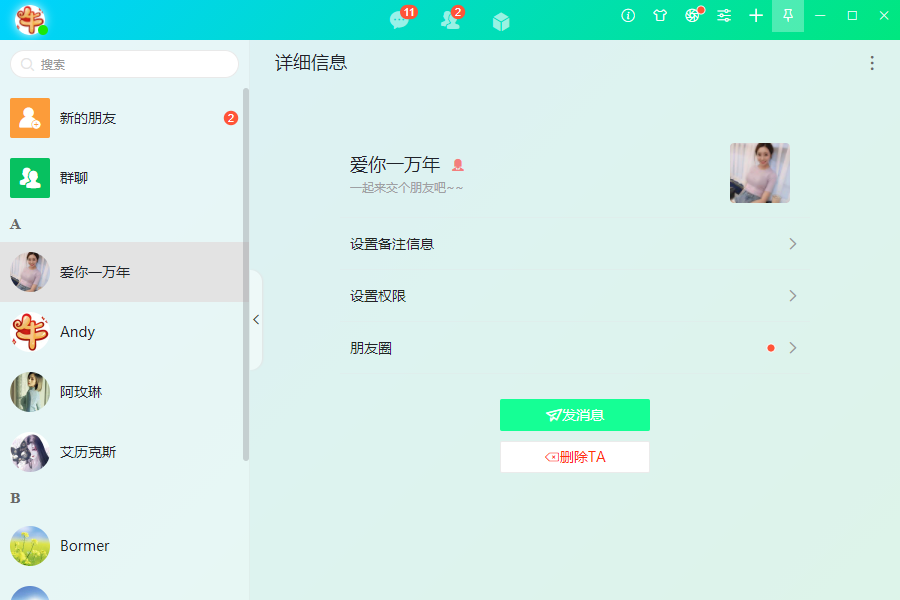Click the info circle icon
Image resolution: width=900 pixels, height=600 pixels.
pos(628,16)
